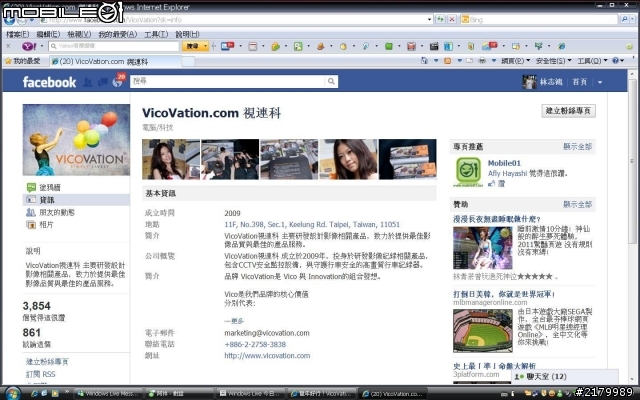This screenshot has width=640, height=400.
Task: Focus the Facebook 搜尋 search field
Action: [x=228, y=81]
